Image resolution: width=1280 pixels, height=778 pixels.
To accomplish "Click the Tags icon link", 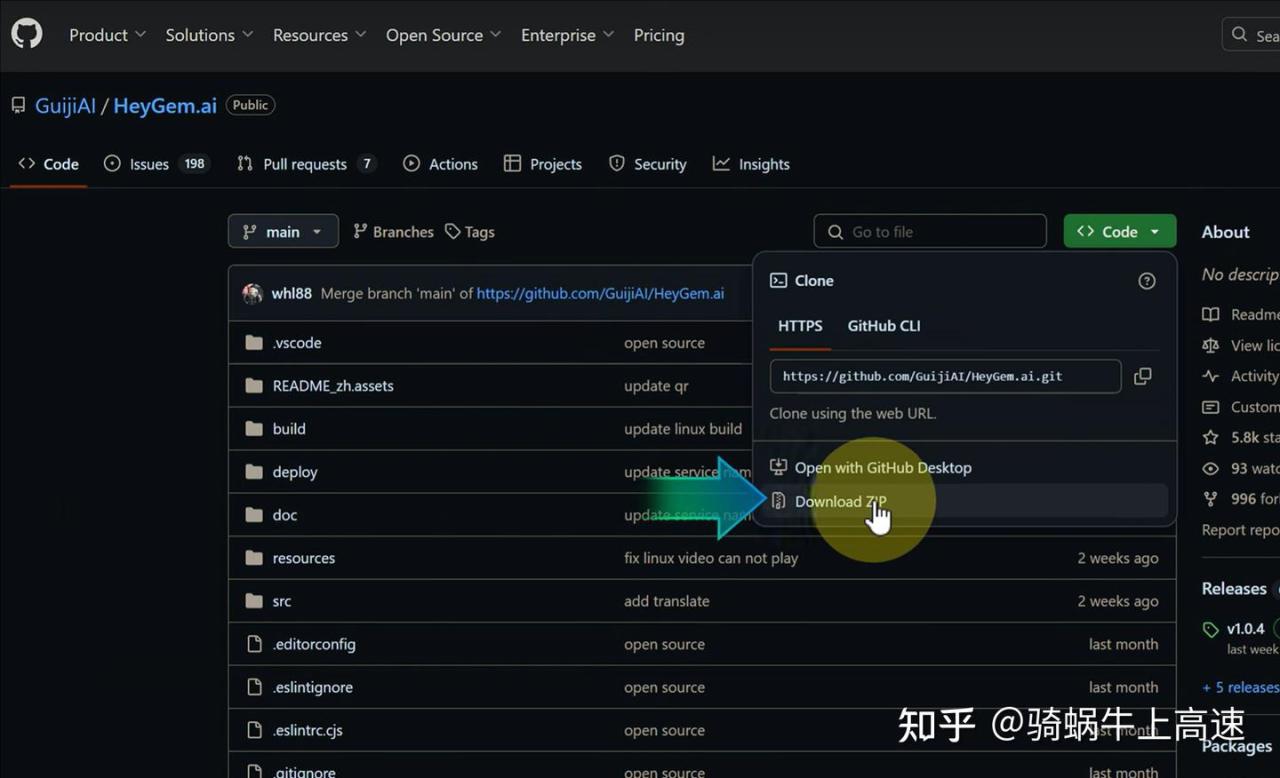I will click(x=469, y=231).
